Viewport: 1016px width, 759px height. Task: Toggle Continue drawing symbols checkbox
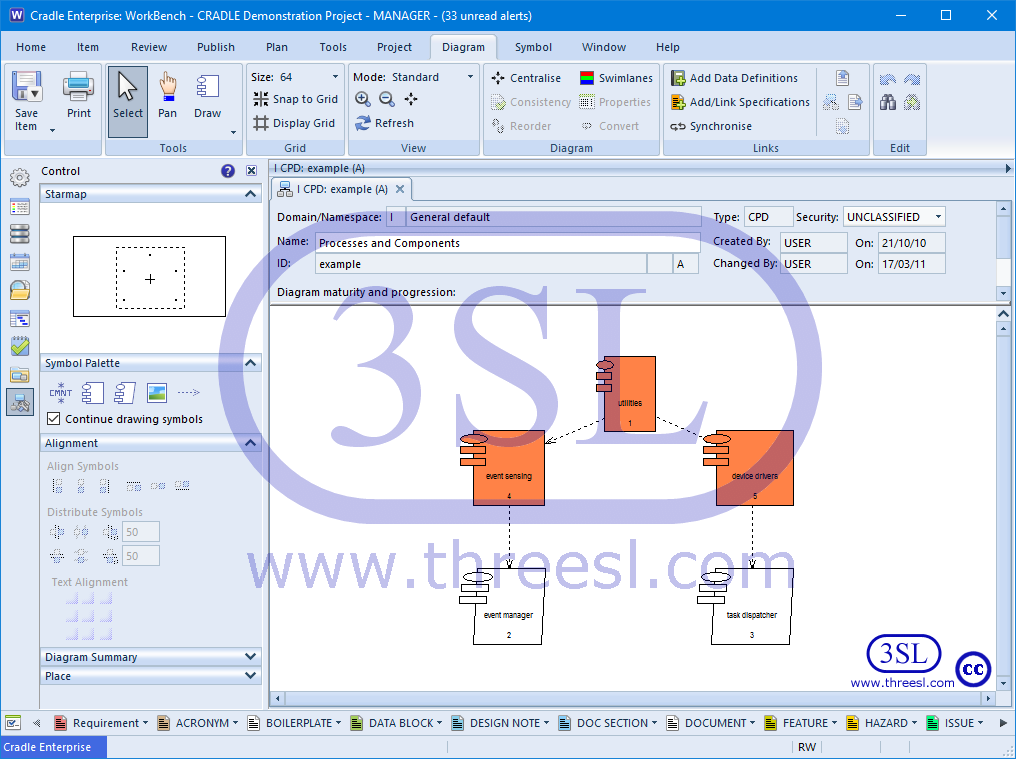tap(54, 419)
